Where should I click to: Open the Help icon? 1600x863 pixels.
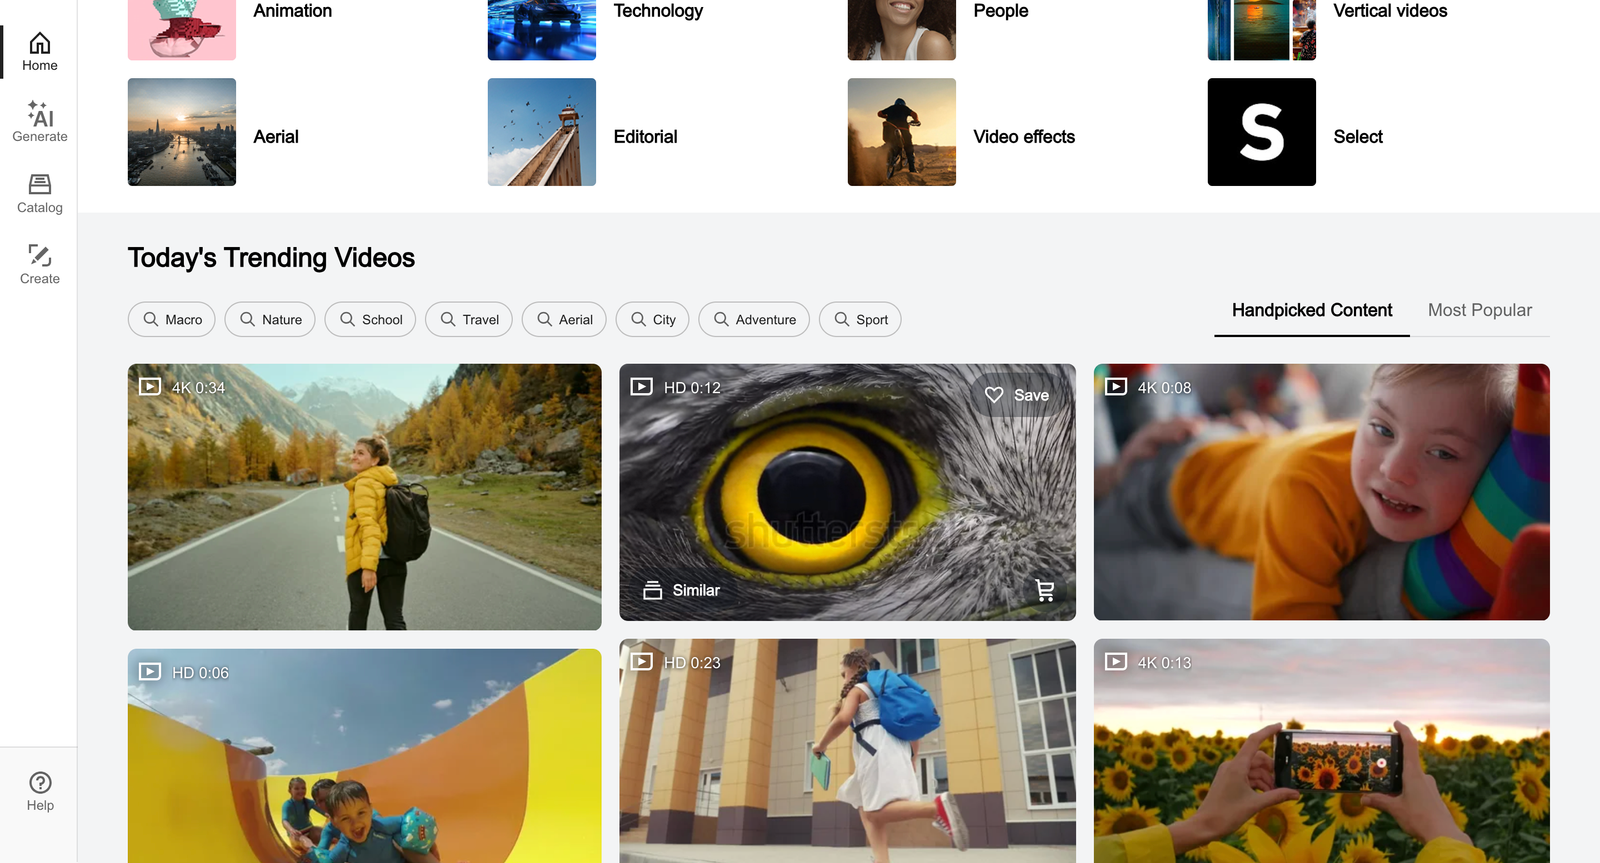pos(40,791)
